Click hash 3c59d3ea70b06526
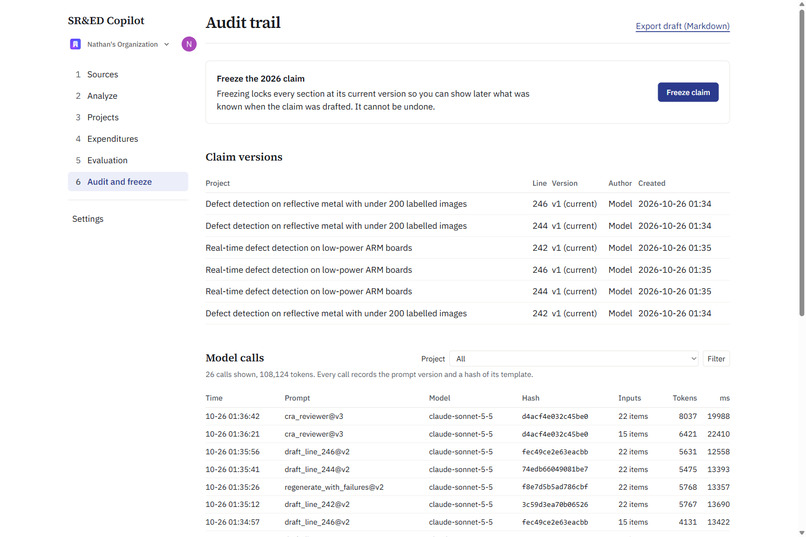806x537 pixels. (x=555, y=505)
